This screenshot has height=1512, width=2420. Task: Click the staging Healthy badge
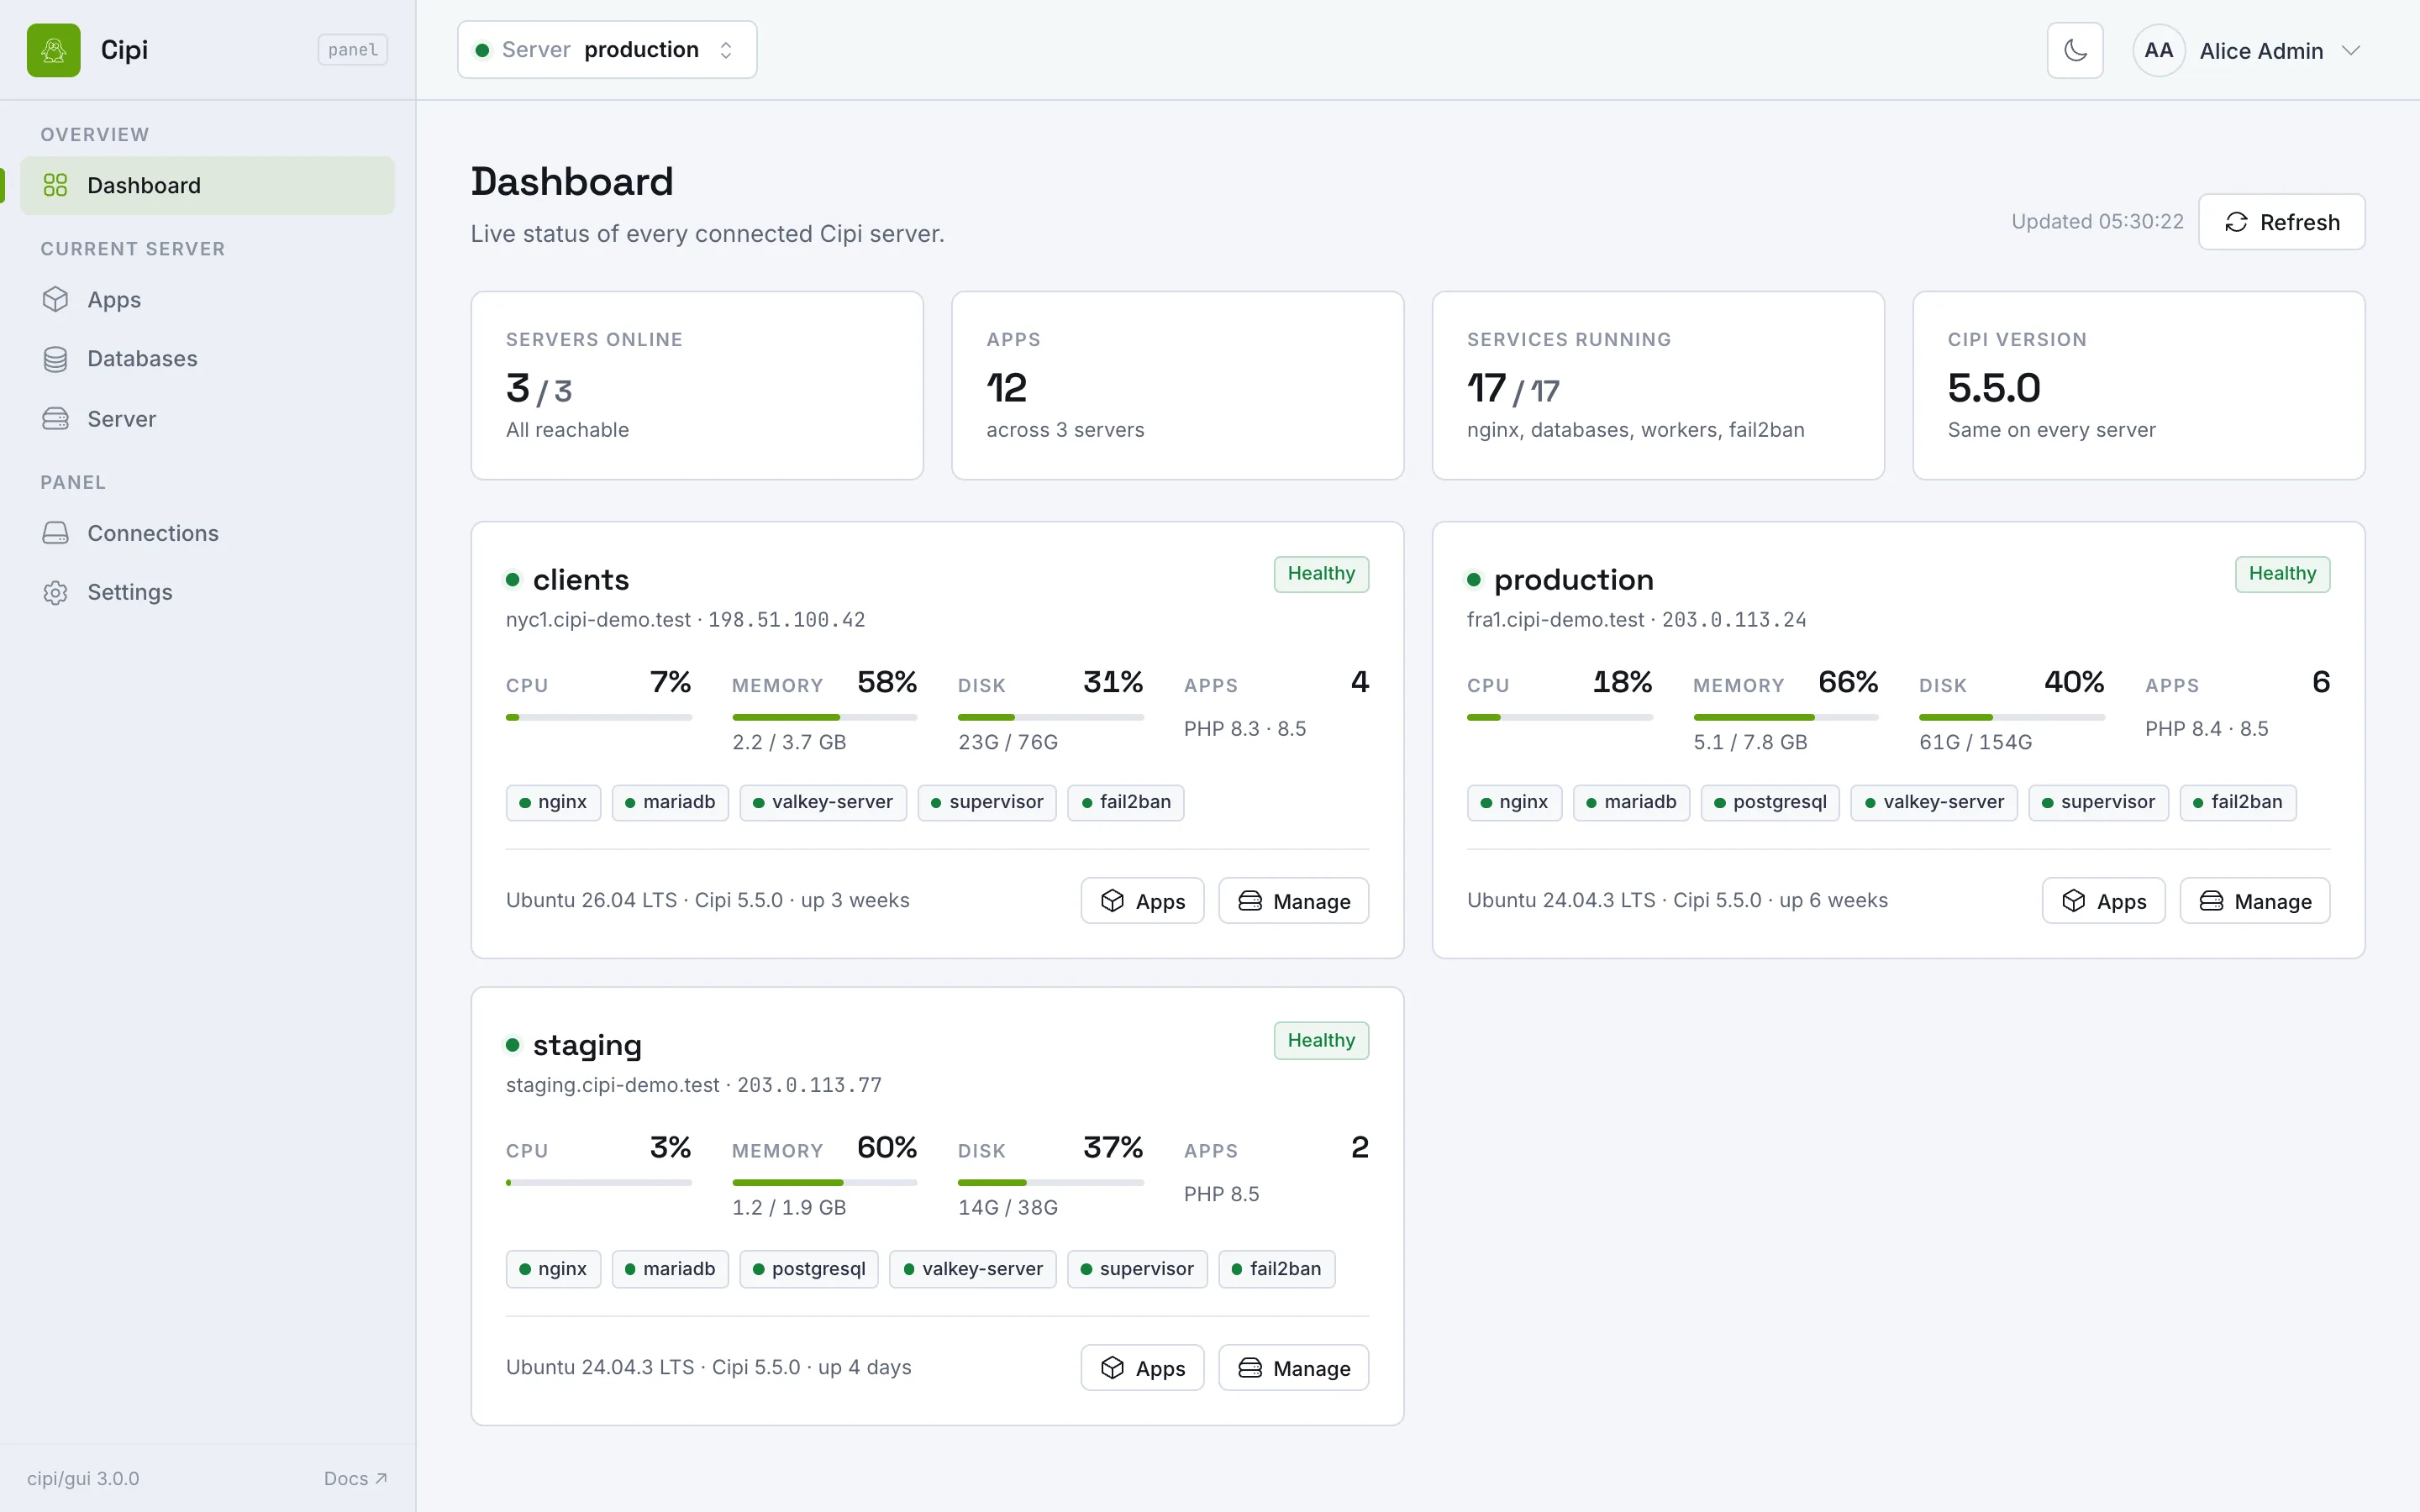pyautogui.click(x=1321, y=1040)
